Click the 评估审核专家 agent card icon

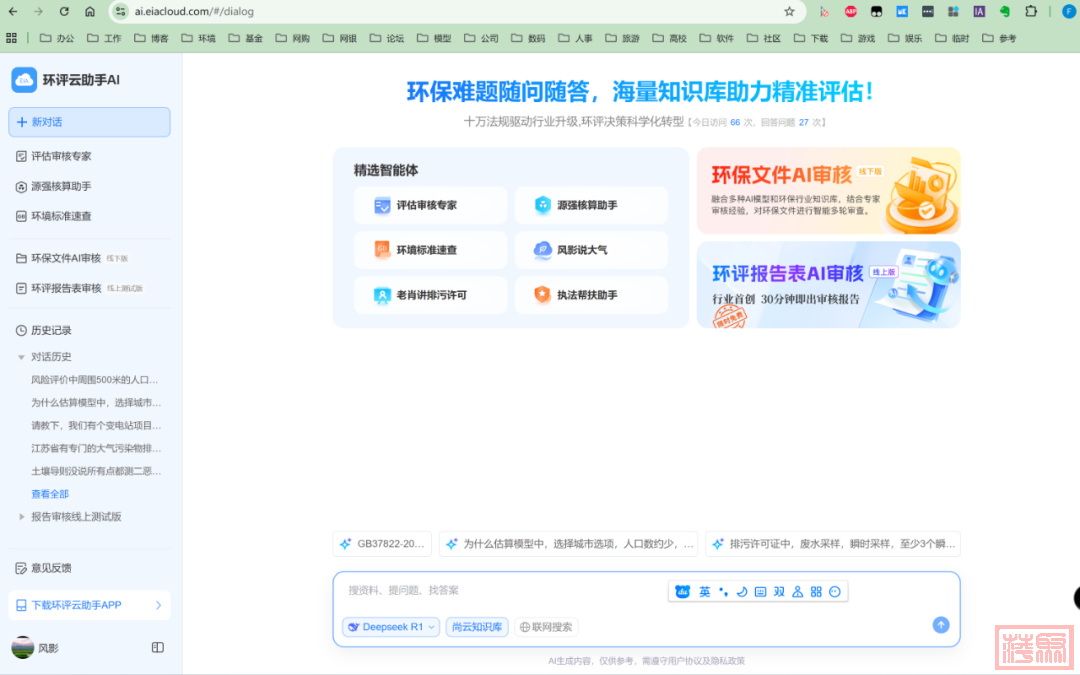coord(382,205)
